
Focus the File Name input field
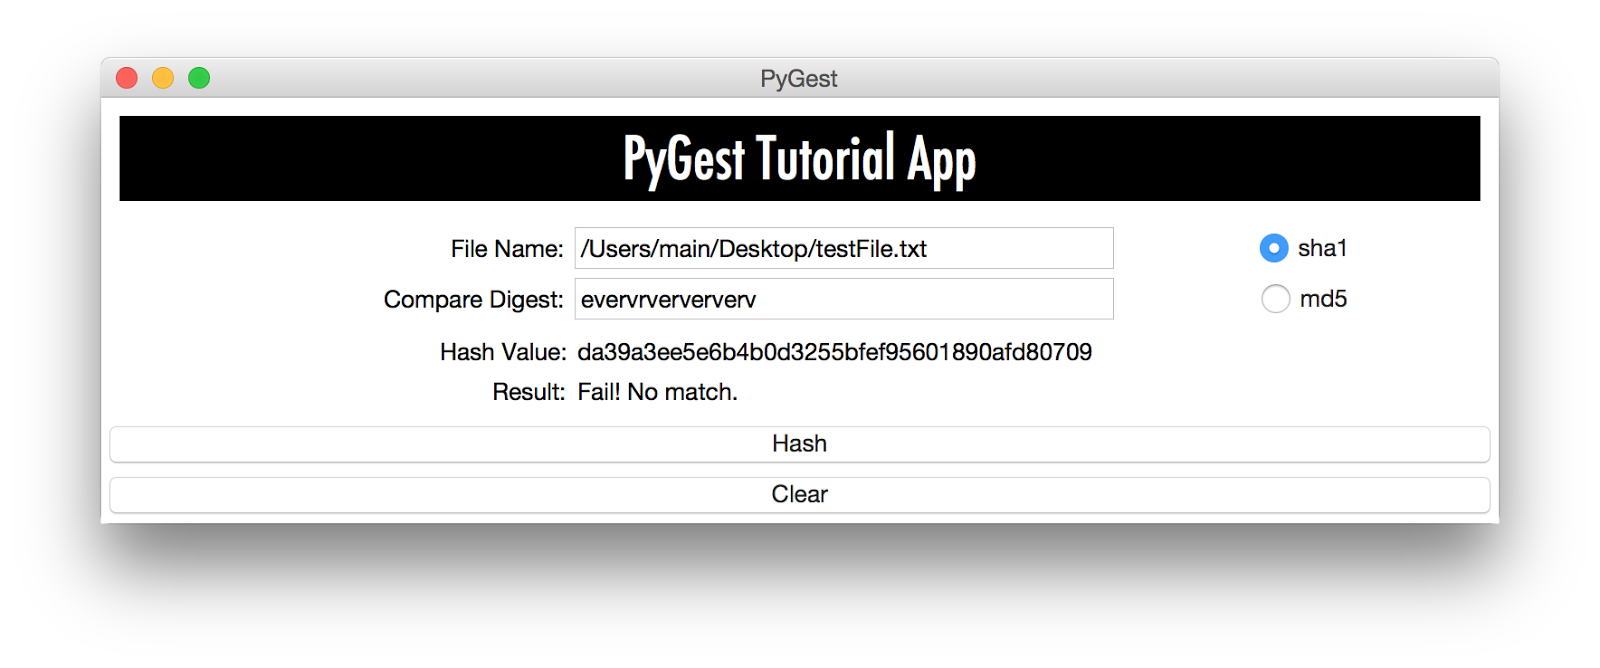click(844, 248)
